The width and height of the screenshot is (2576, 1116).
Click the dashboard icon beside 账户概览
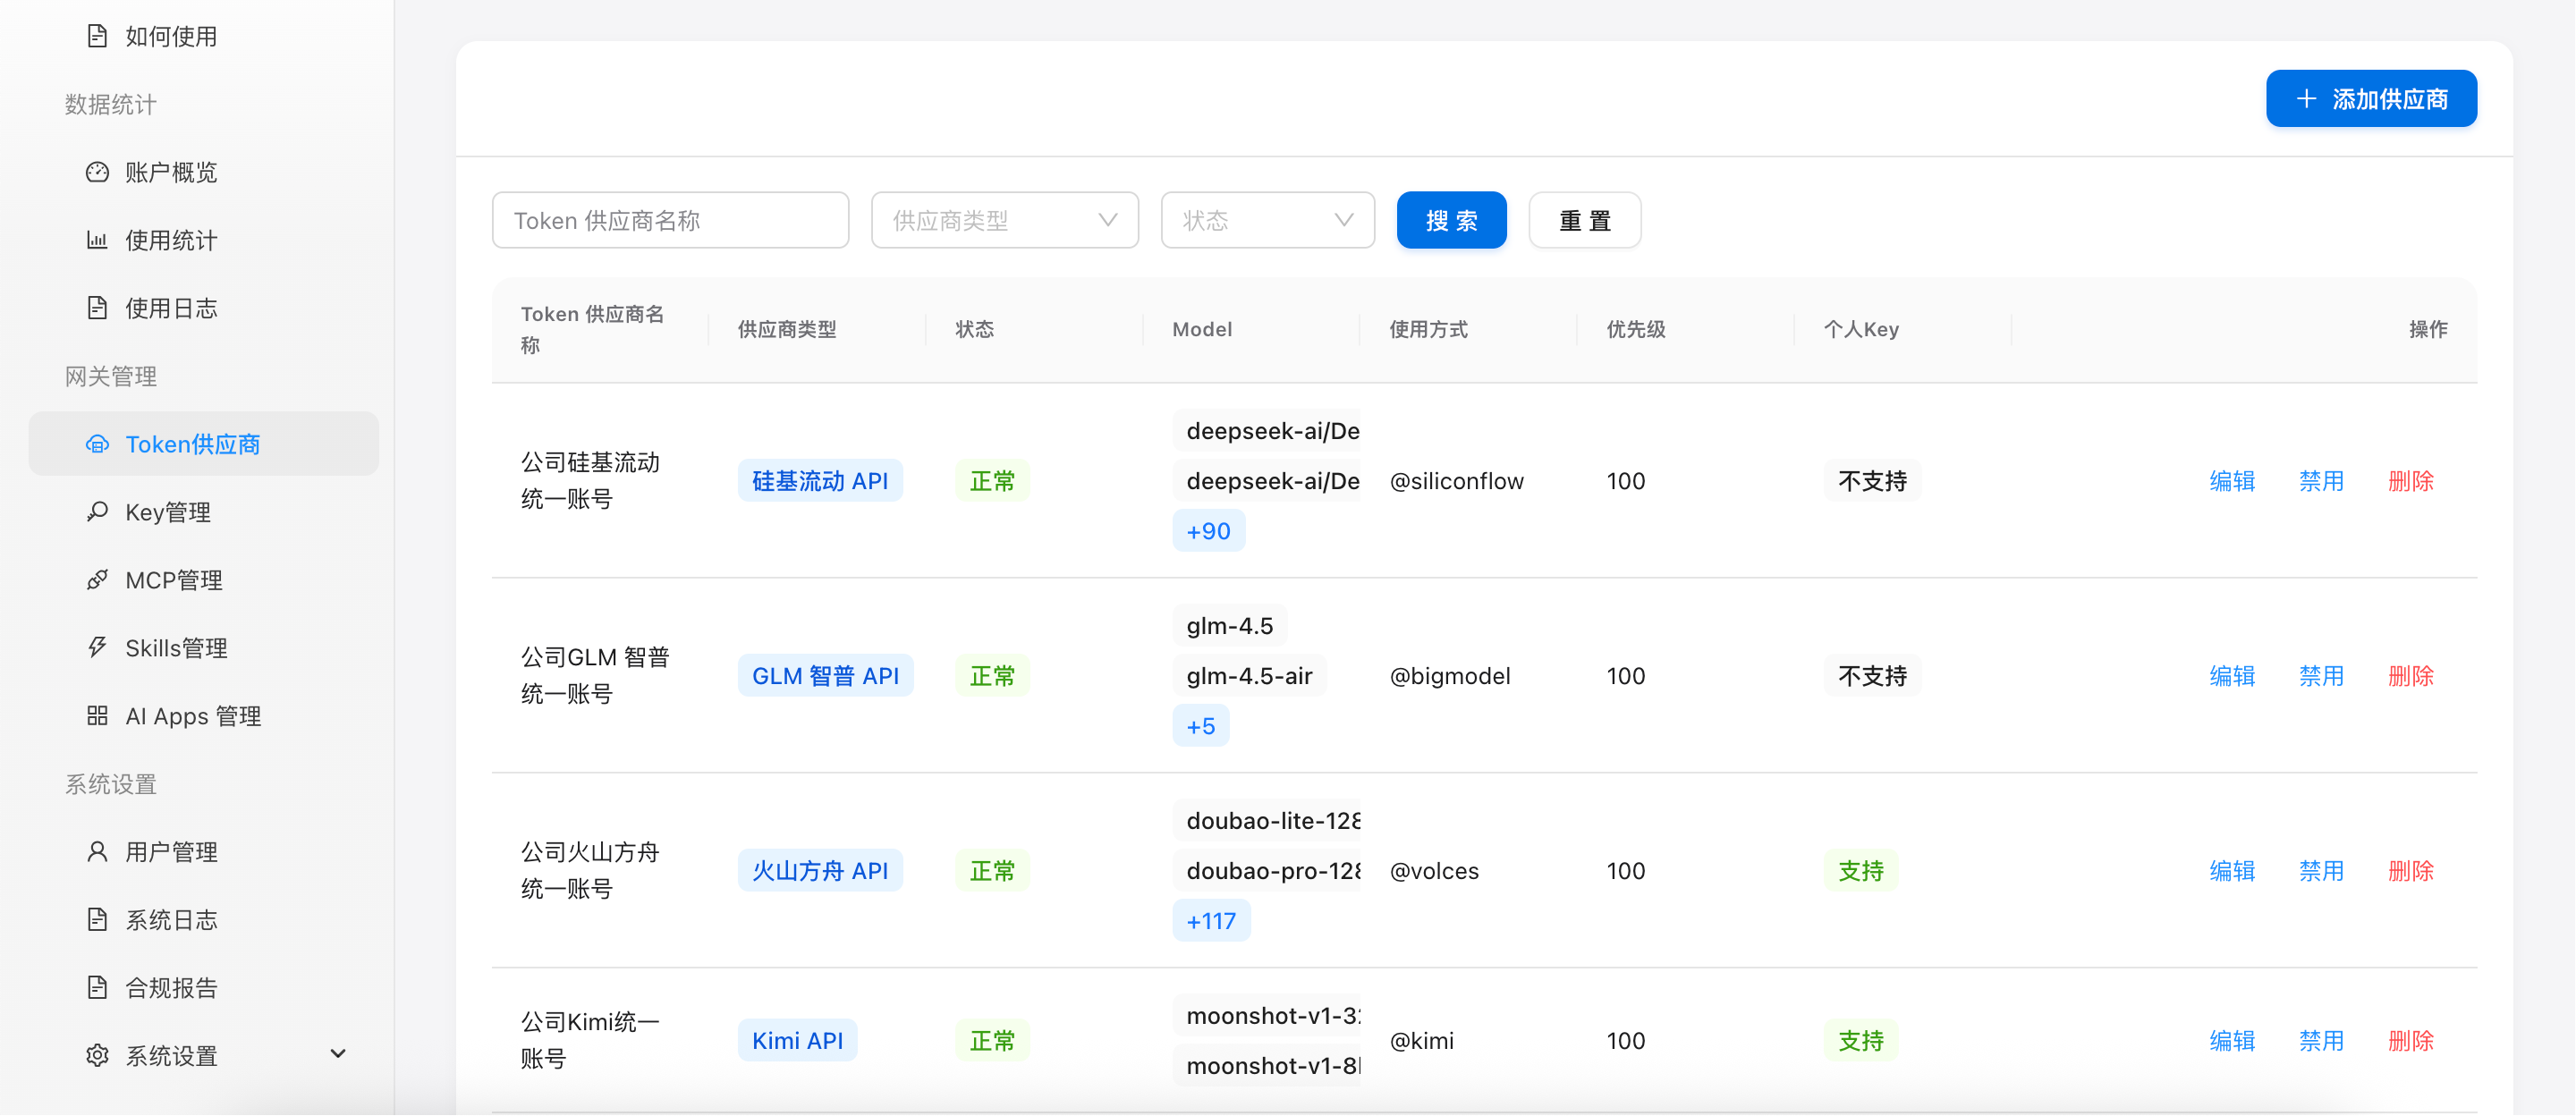(x=97, y=173)
